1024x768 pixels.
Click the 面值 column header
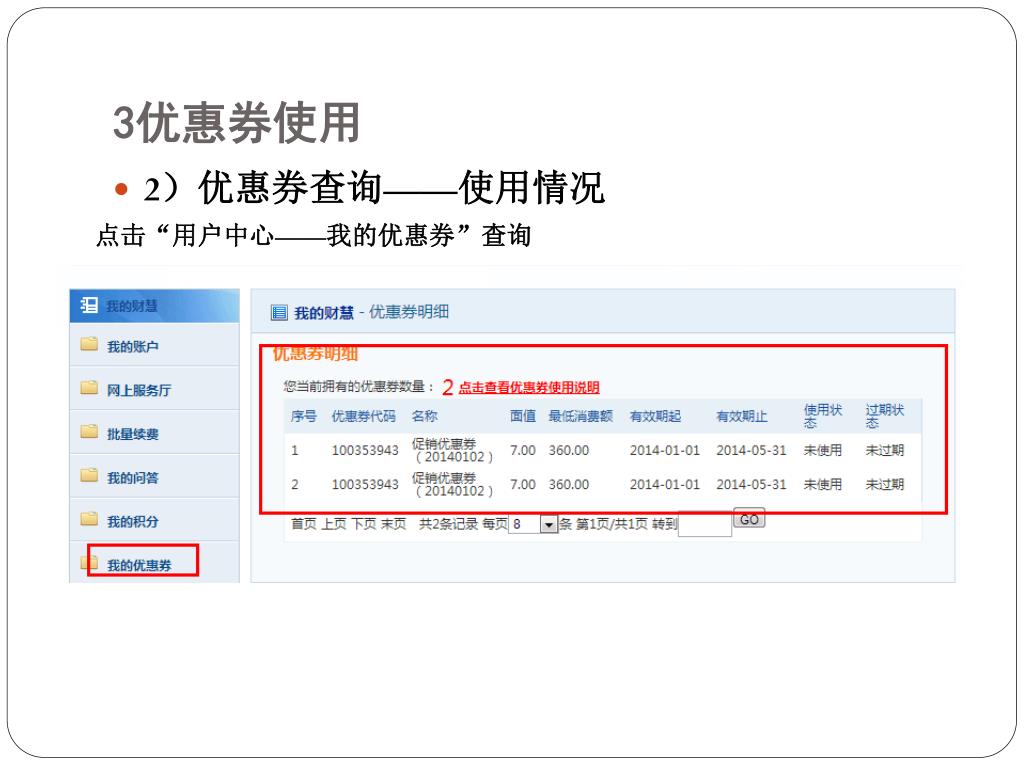pyautogui.click(x=523, y=416)
